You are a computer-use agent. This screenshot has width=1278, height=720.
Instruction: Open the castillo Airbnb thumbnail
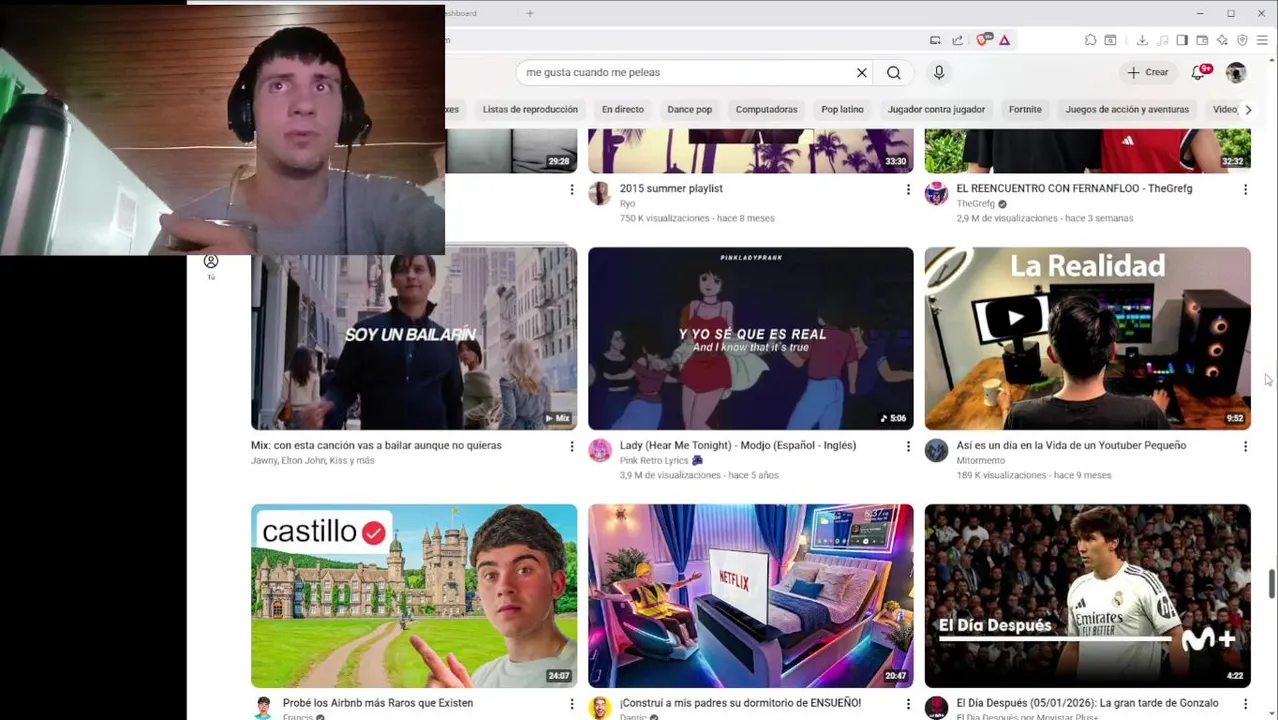point(414,596)
